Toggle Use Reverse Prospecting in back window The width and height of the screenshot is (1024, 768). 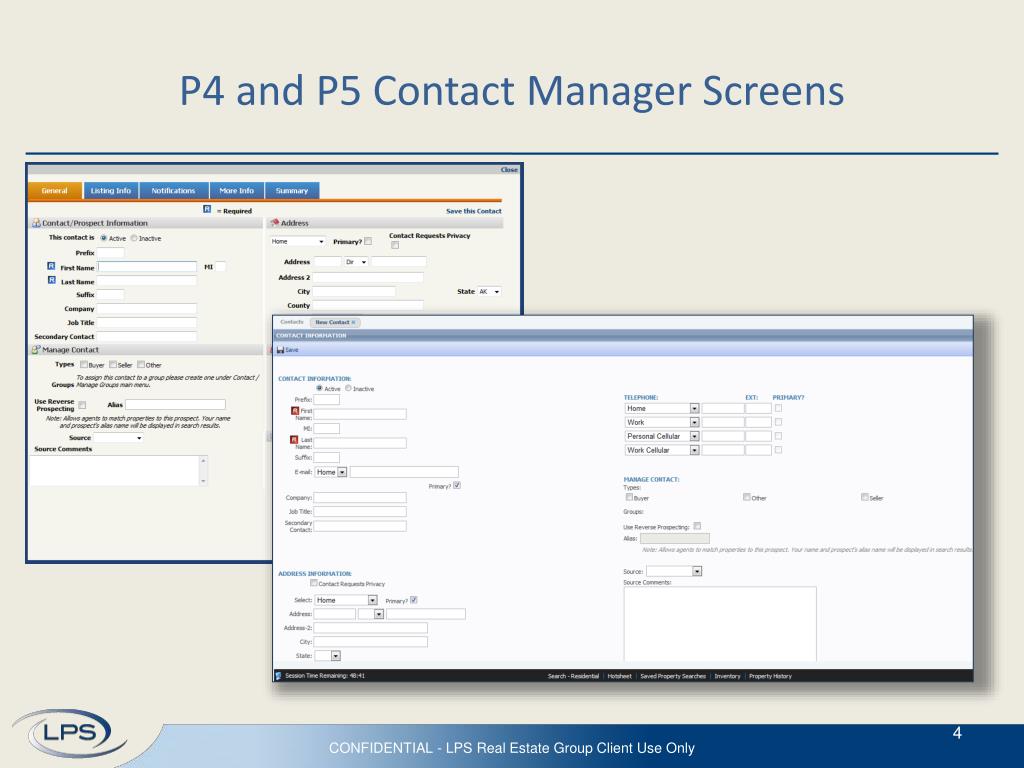tap(82, 406)
